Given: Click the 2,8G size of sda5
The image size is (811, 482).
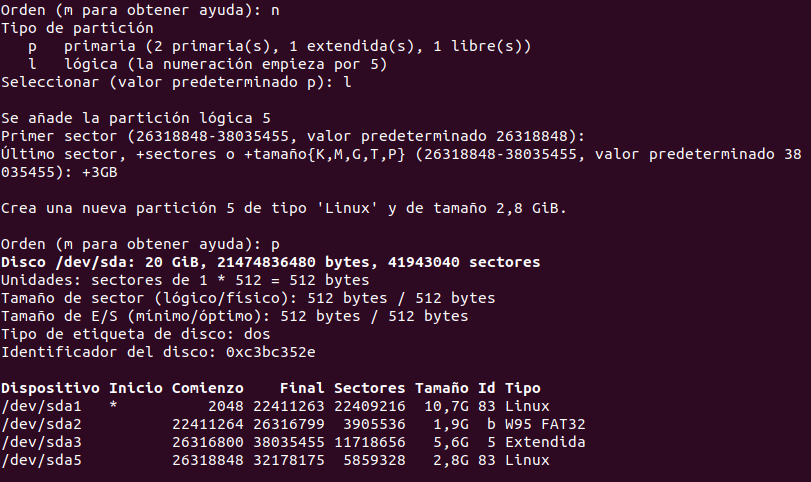Looking at the screenshot, I should (x=450, y=460).
